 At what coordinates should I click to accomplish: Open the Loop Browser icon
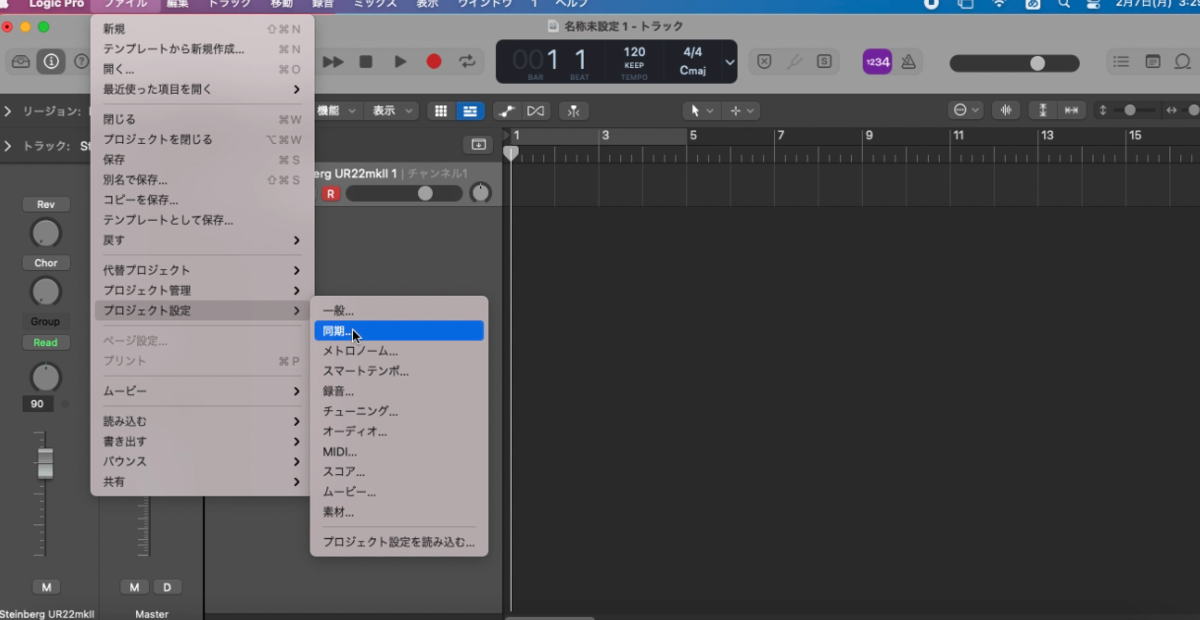tap(1182, 61)
